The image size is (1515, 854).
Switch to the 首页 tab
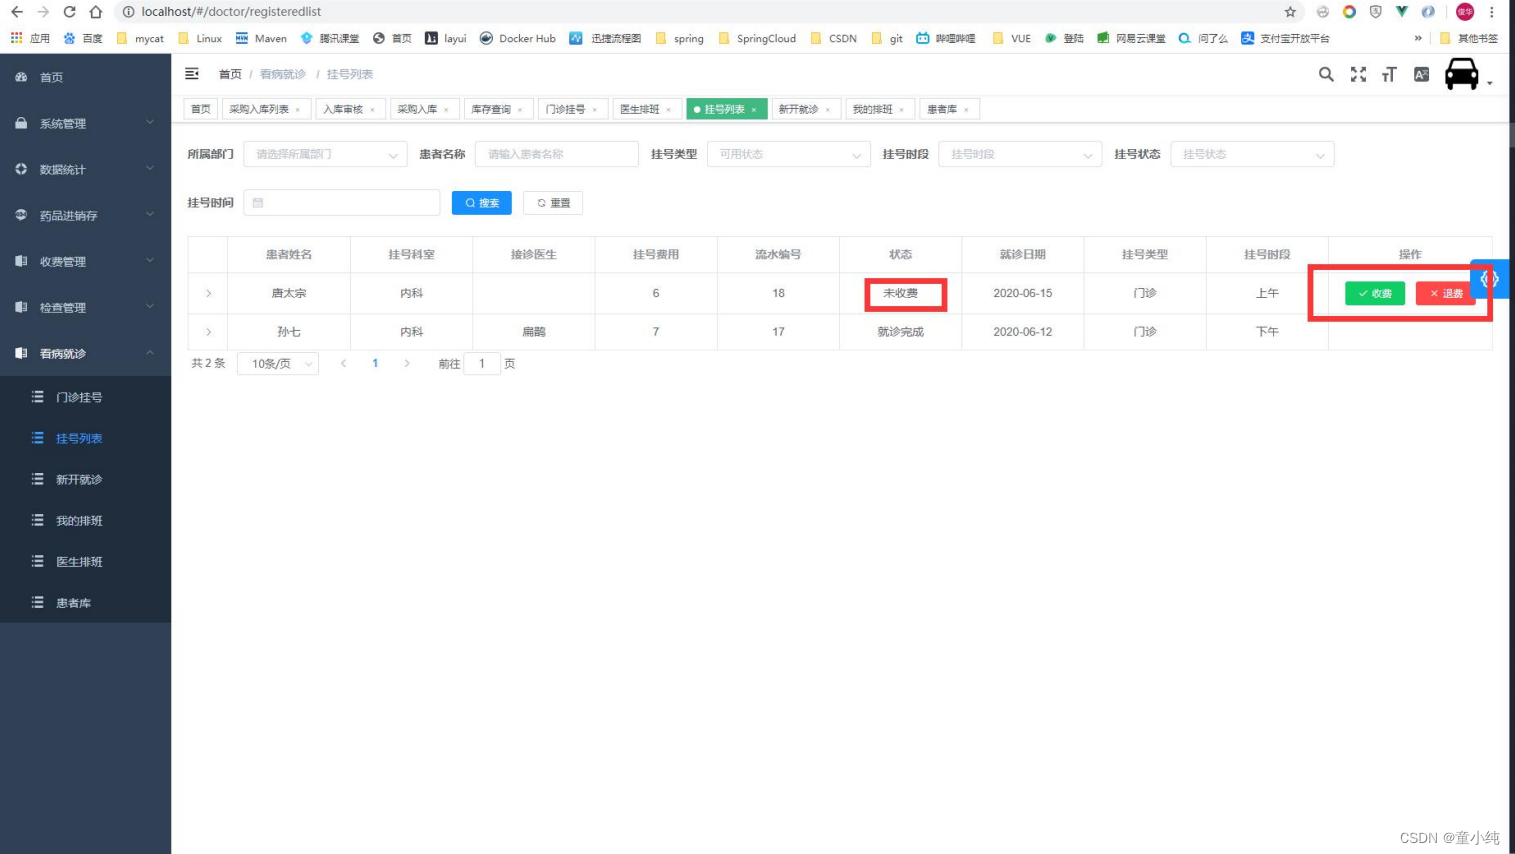(x=201, y=109)
